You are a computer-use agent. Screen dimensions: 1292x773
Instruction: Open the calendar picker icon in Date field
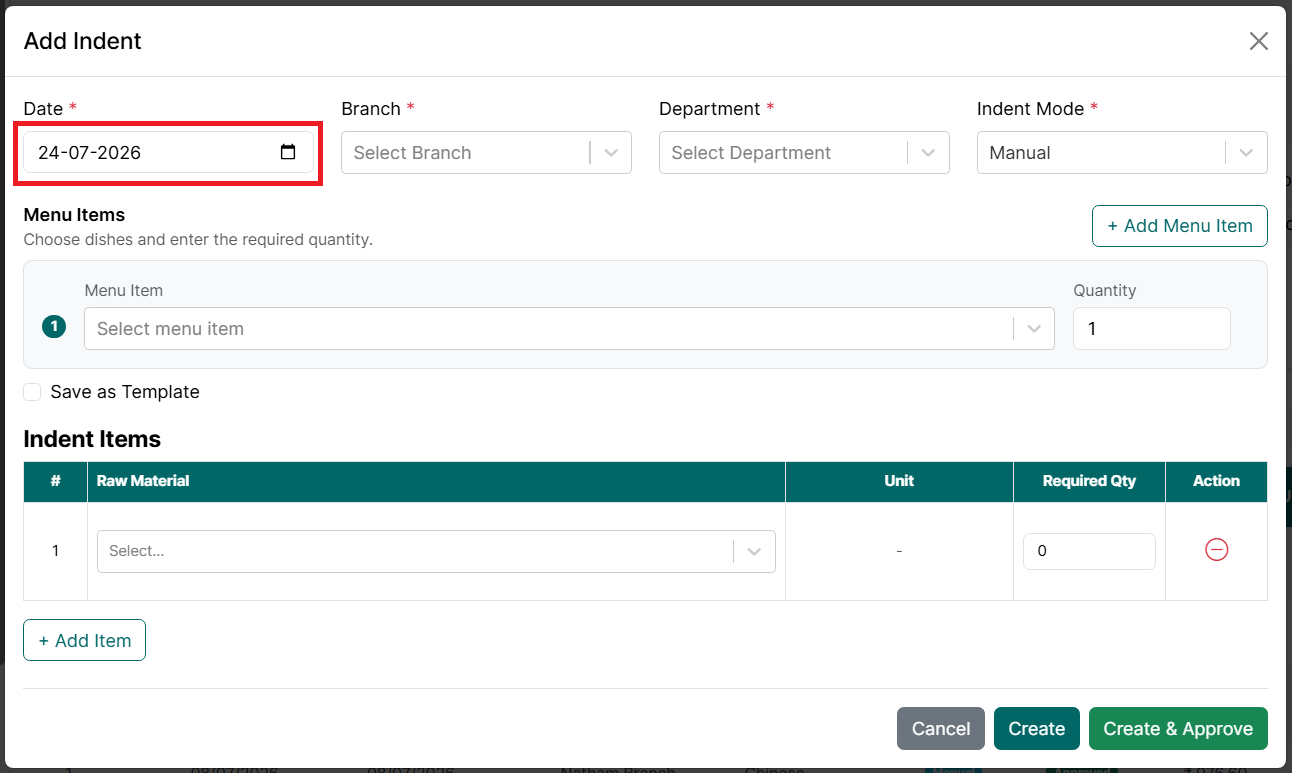click(x=288, y=153)
